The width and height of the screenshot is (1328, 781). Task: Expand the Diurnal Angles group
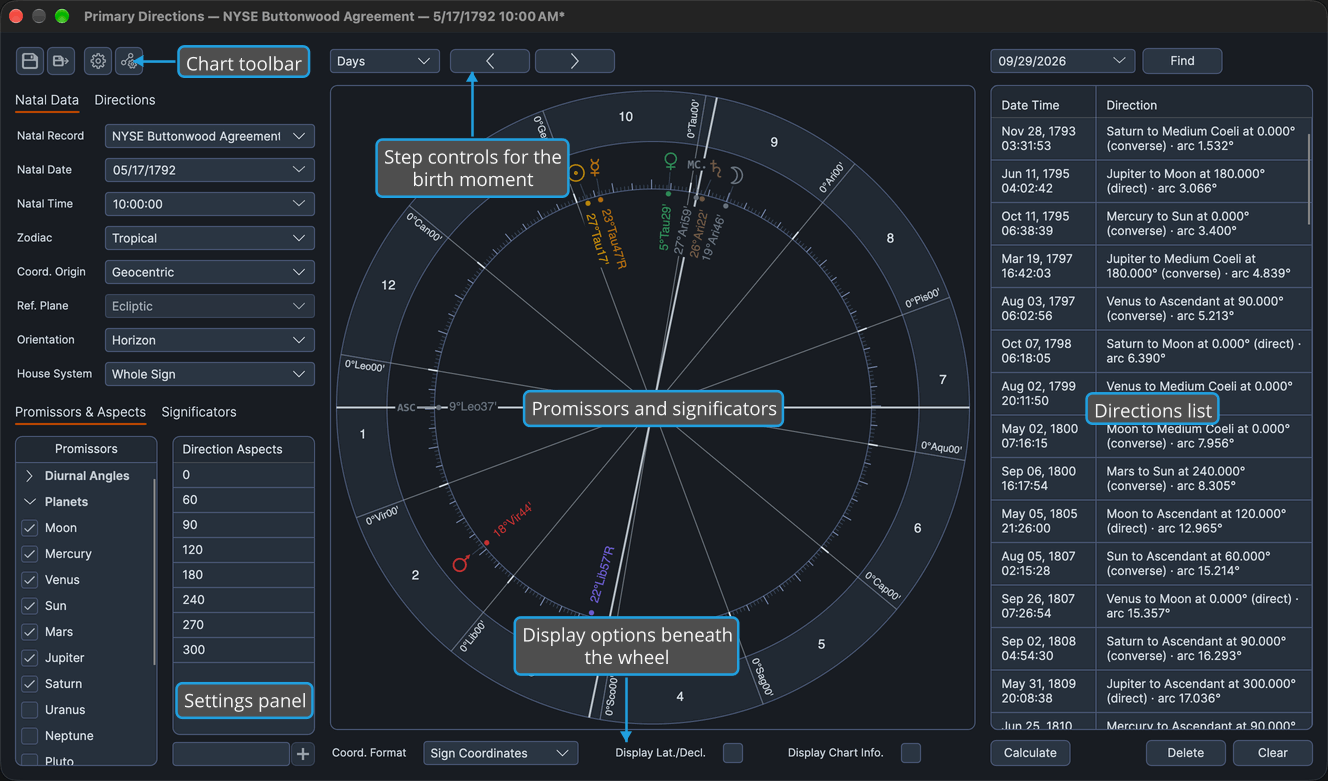(x=29, y=476)
